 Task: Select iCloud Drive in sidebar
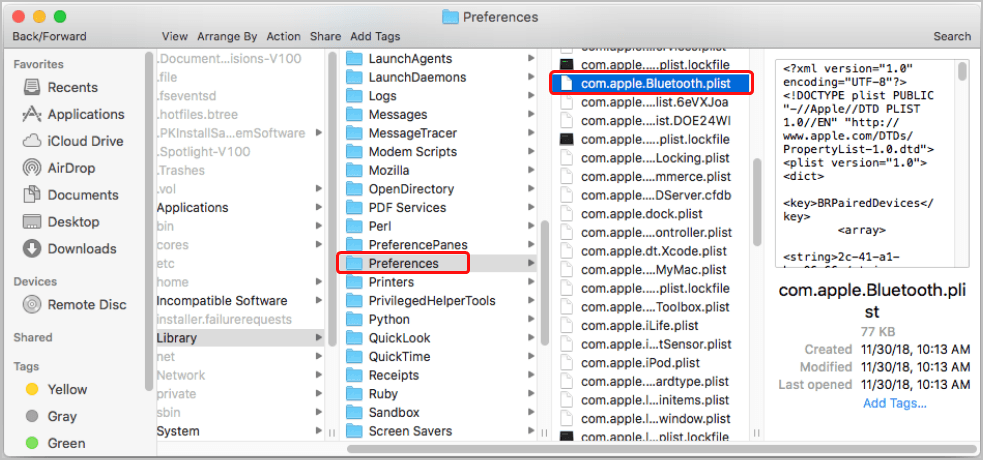[x=73, y=141]
